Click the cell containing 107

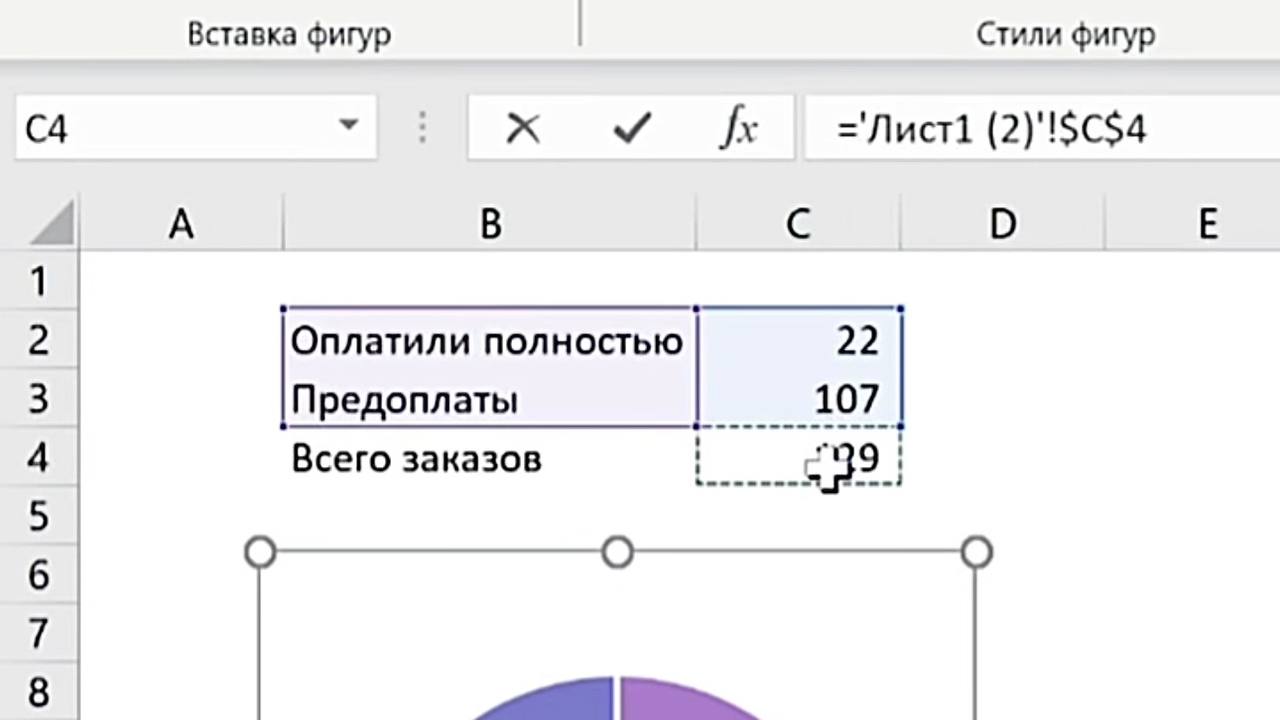[798, 399]
